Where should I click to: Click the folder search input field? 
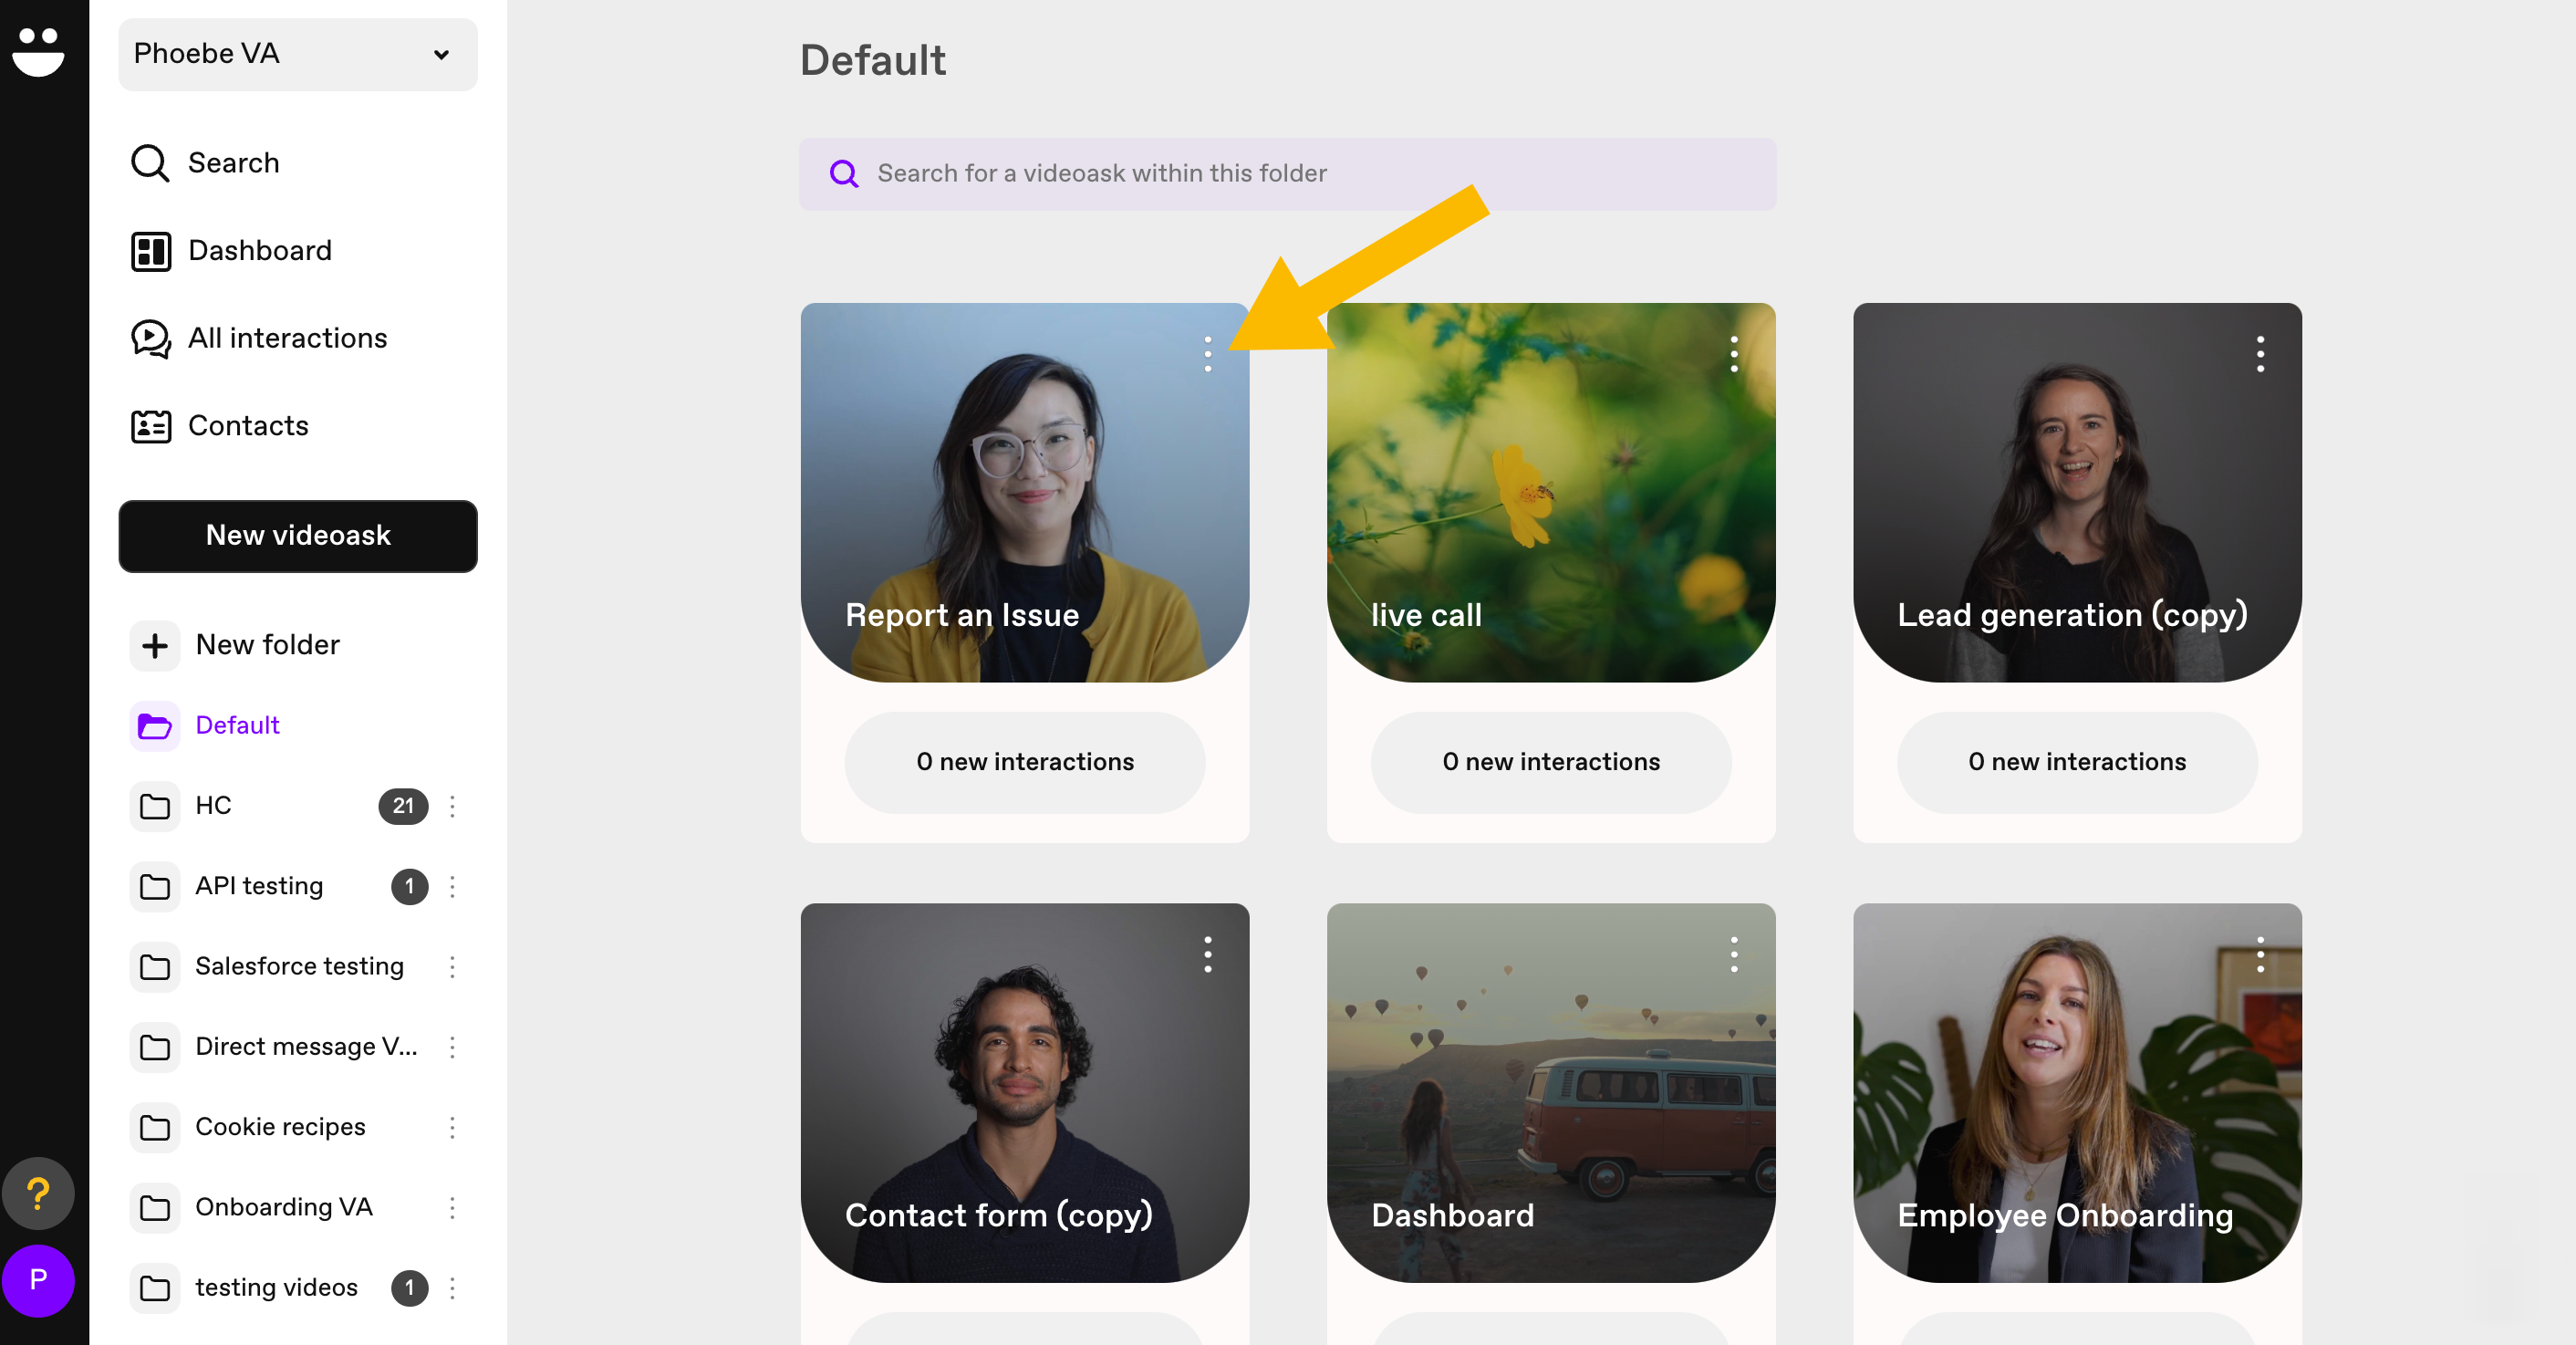pos(1287,174)
